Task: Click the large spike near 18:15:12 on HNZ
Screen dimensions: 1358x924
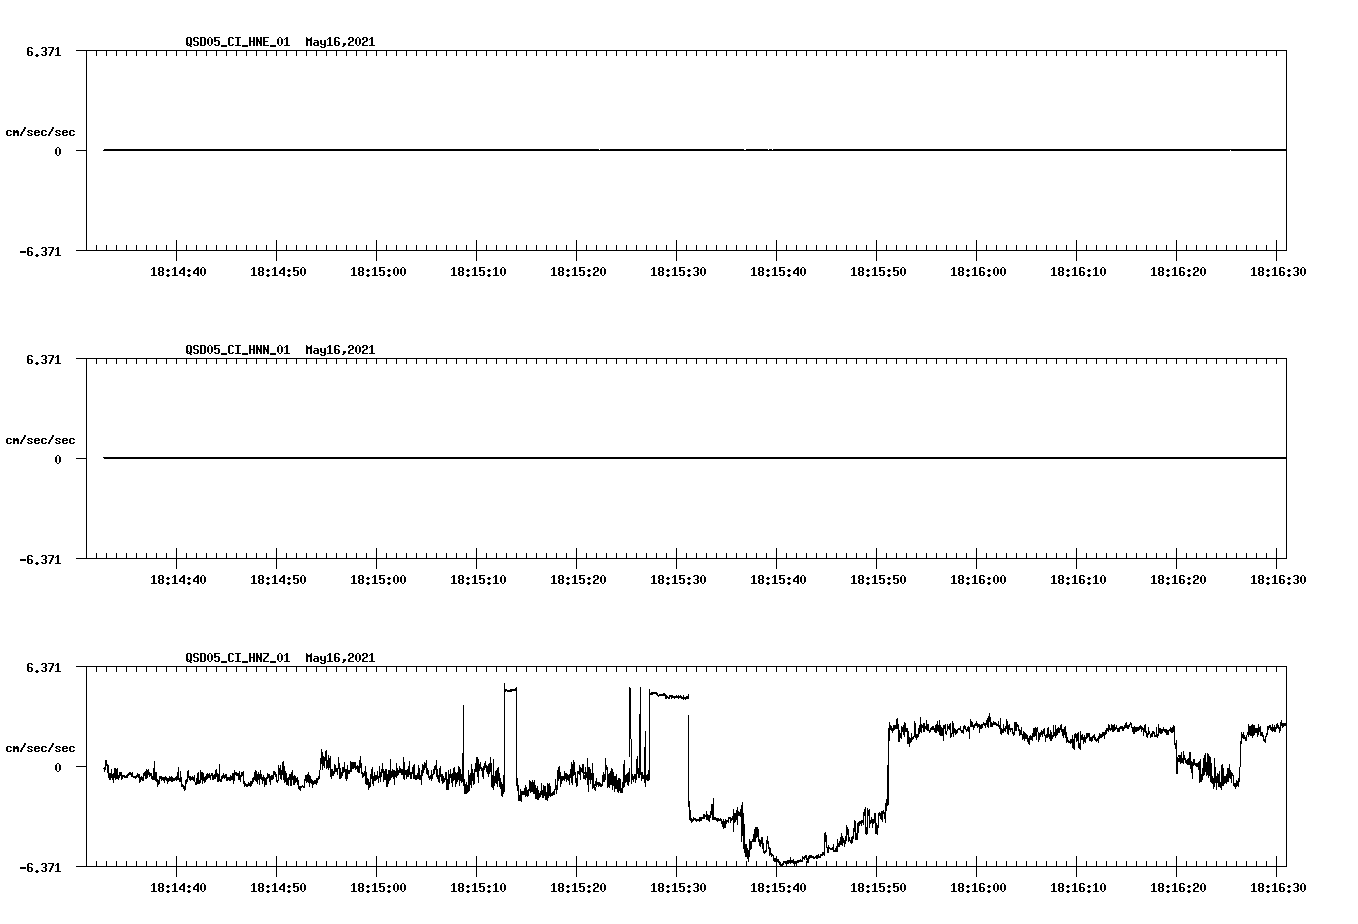Action: [508, 692]
